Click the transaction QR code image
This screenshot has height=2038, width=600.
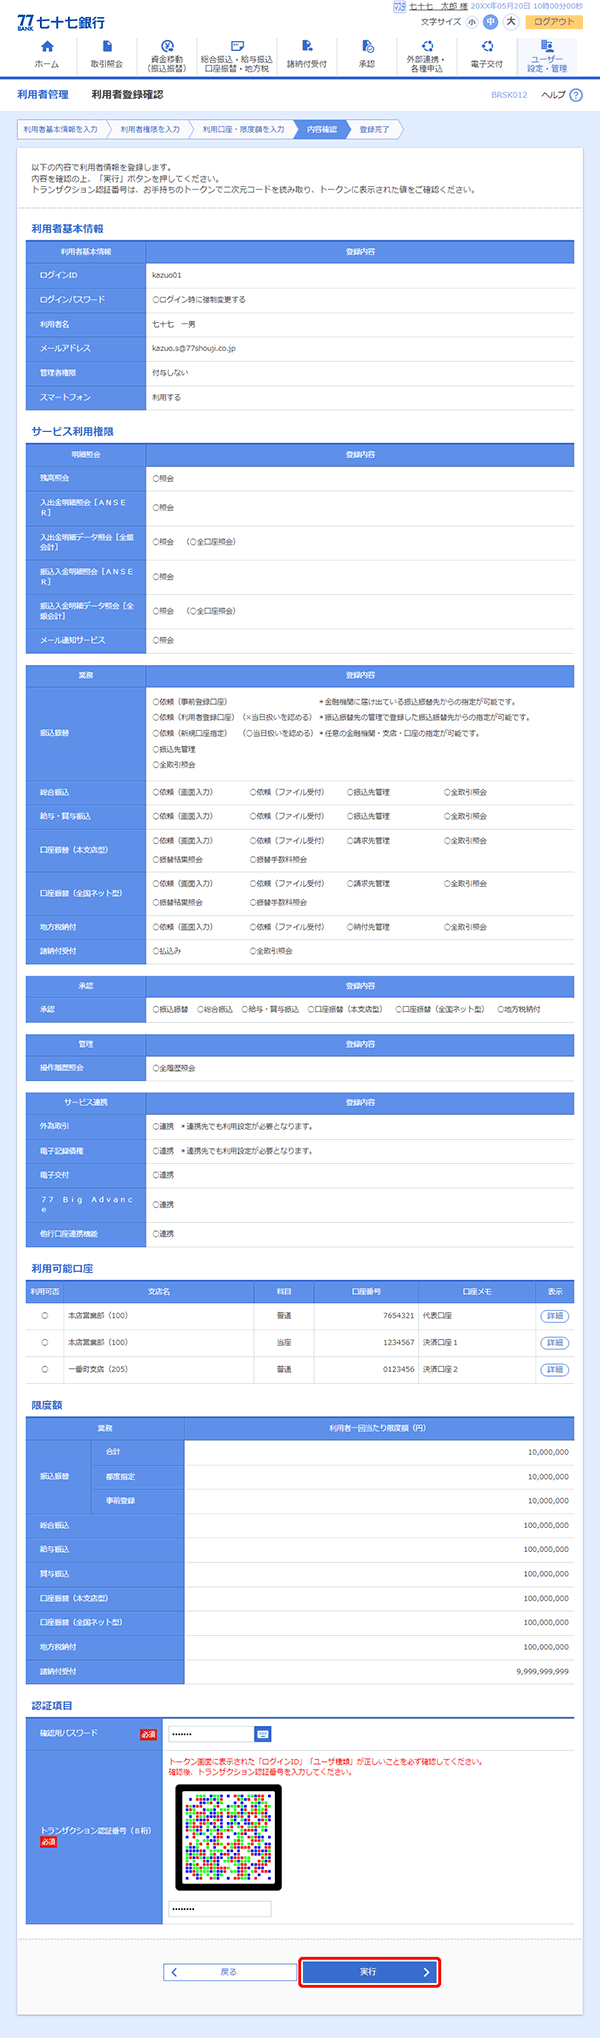pos(229,1838)
